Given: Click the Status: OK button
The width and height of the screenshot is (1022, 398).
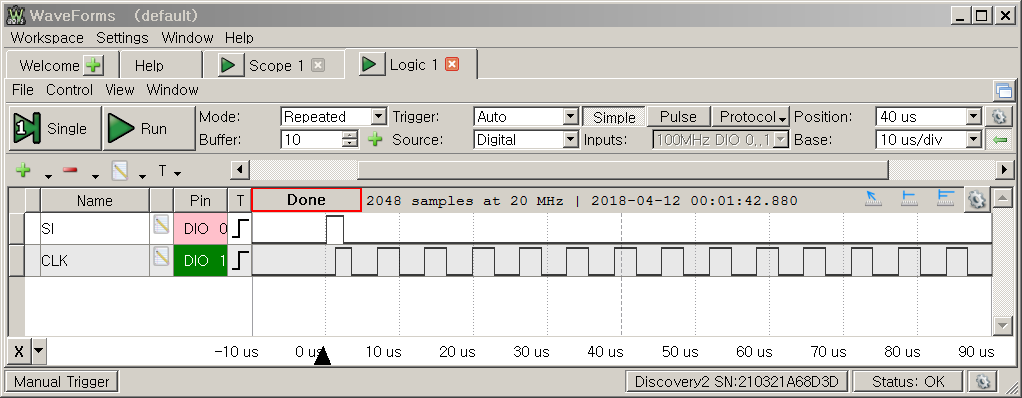Looking at the screenshot, I should click(x=908, y=382).
